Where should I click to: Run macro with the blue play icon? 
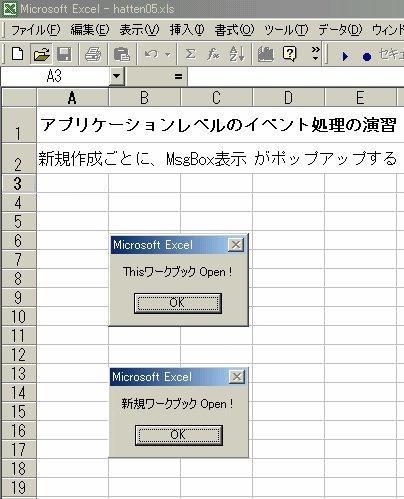pos(345,56)
